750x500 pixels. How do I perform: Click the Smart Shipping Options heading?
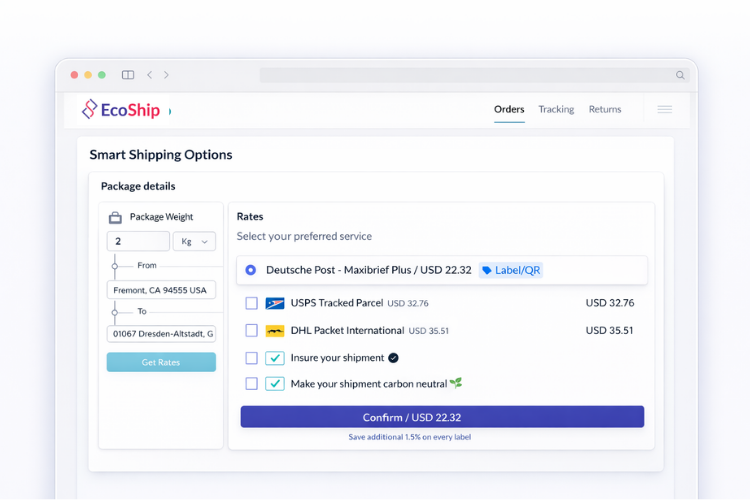pyautogui.click(x=161, y=155)
